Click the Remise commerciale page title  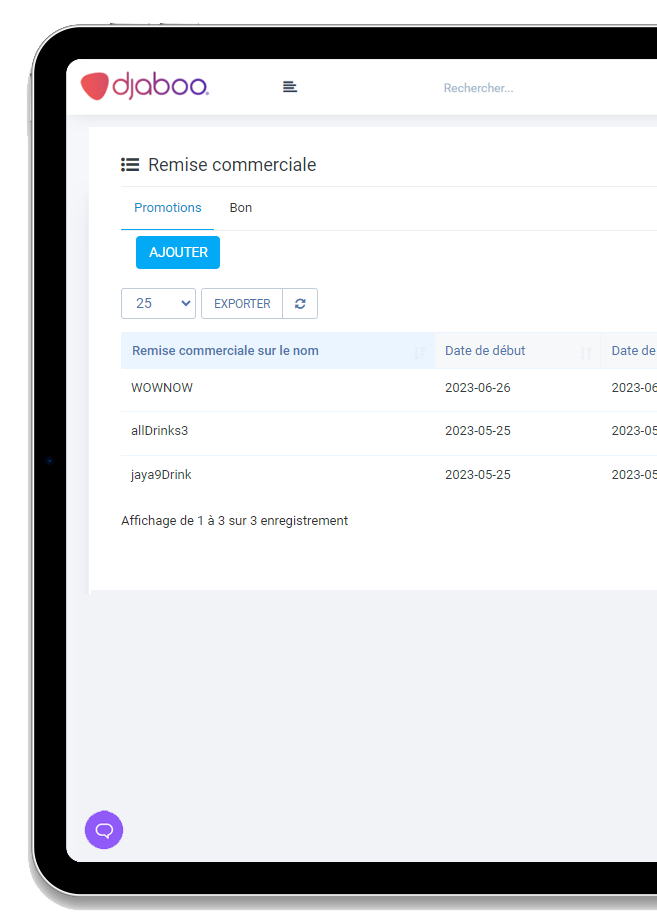(x=232, y=165)
